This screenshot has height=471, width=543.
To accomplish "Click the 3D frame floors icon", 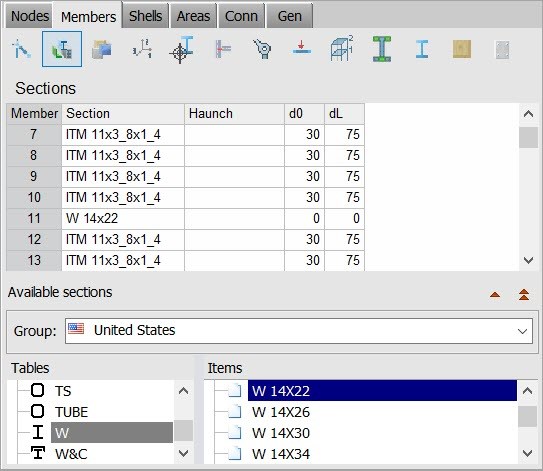I will click(x=342, y=48).
